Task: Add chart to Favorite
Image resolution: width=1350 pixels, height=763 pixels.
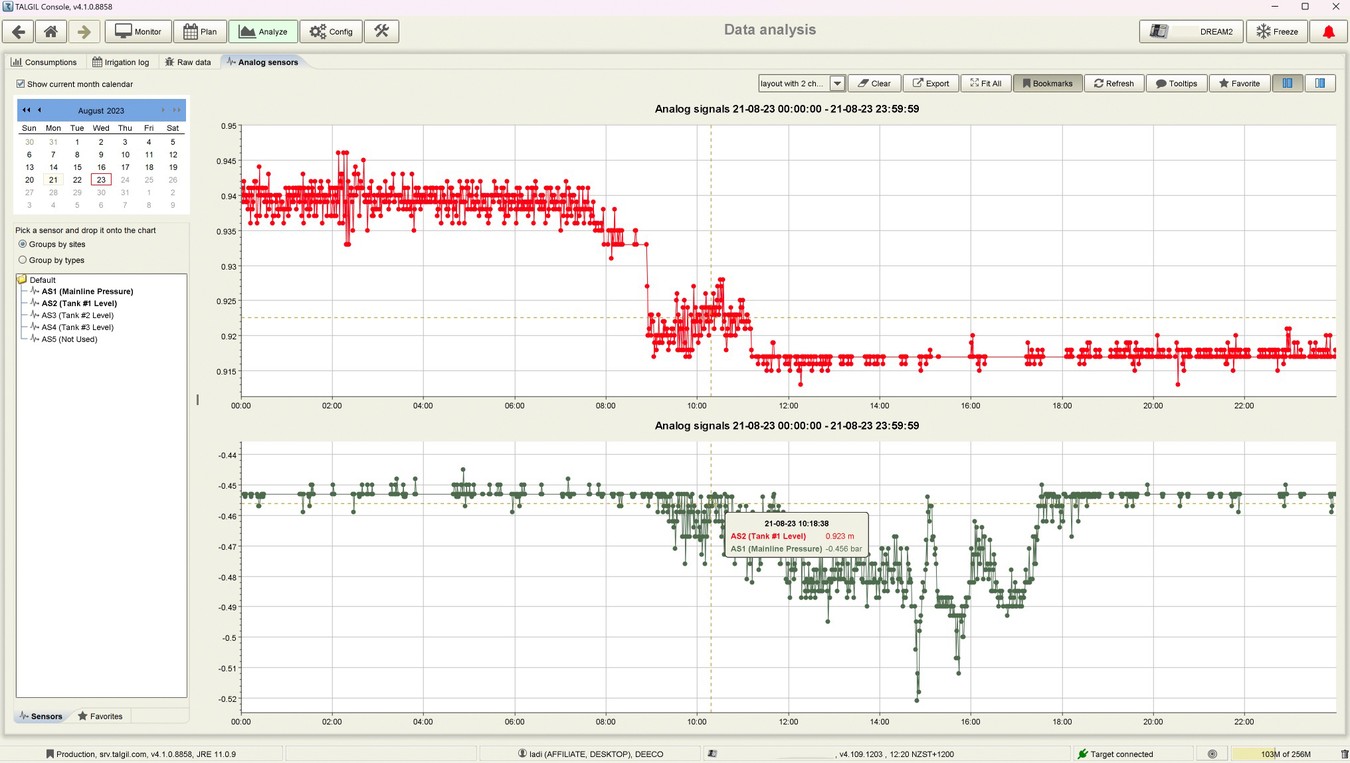Action: coord(1239,83)
